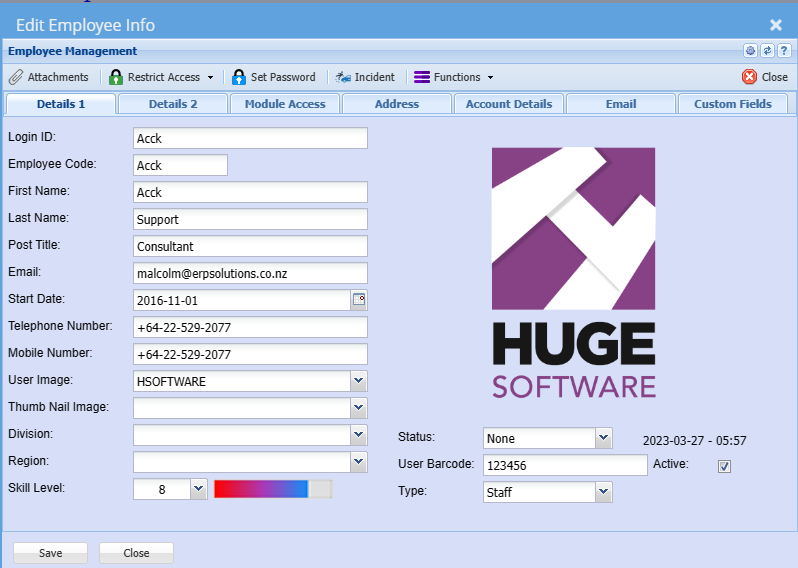Screen dimensions: 798x568
Task: Click the HUGE Software user image
Action: pos(574,272)
